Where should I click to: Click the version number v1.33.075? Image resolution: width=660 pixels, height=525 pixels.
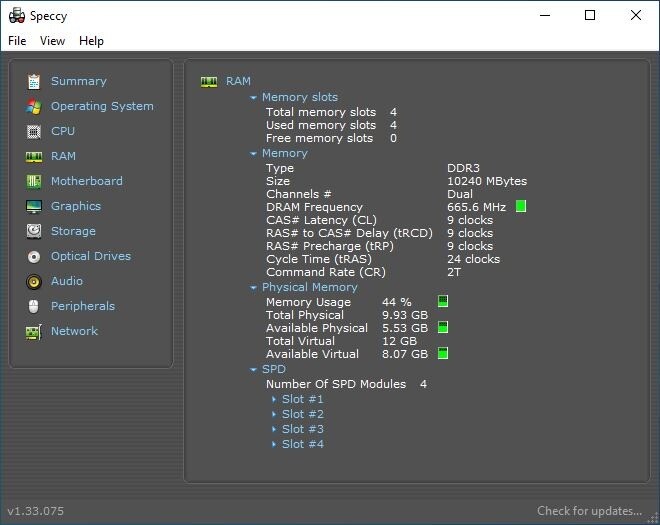coord(36,511)
